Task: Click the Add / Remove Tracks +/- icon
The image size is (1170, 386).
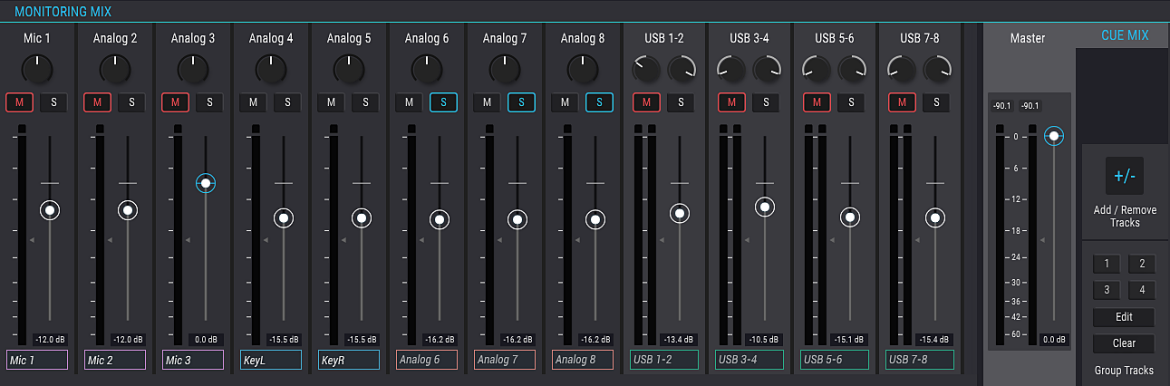Action: 1124,176
